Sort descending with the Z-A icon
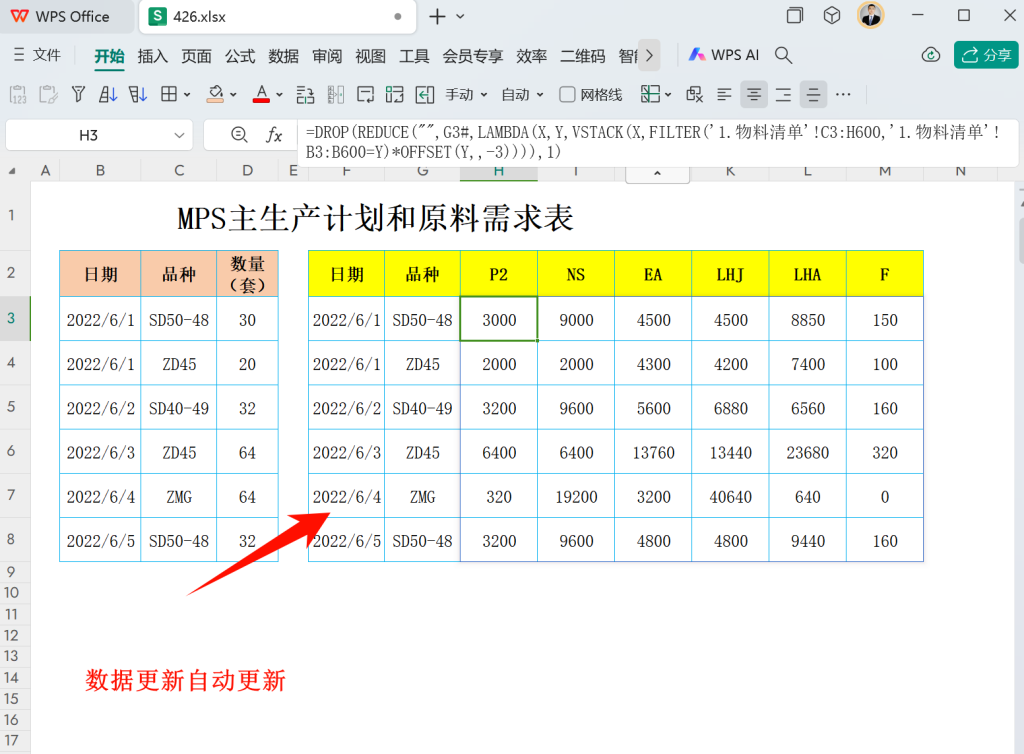The height and width of the screenshot is (754, 1024). [x=138, y=95]
